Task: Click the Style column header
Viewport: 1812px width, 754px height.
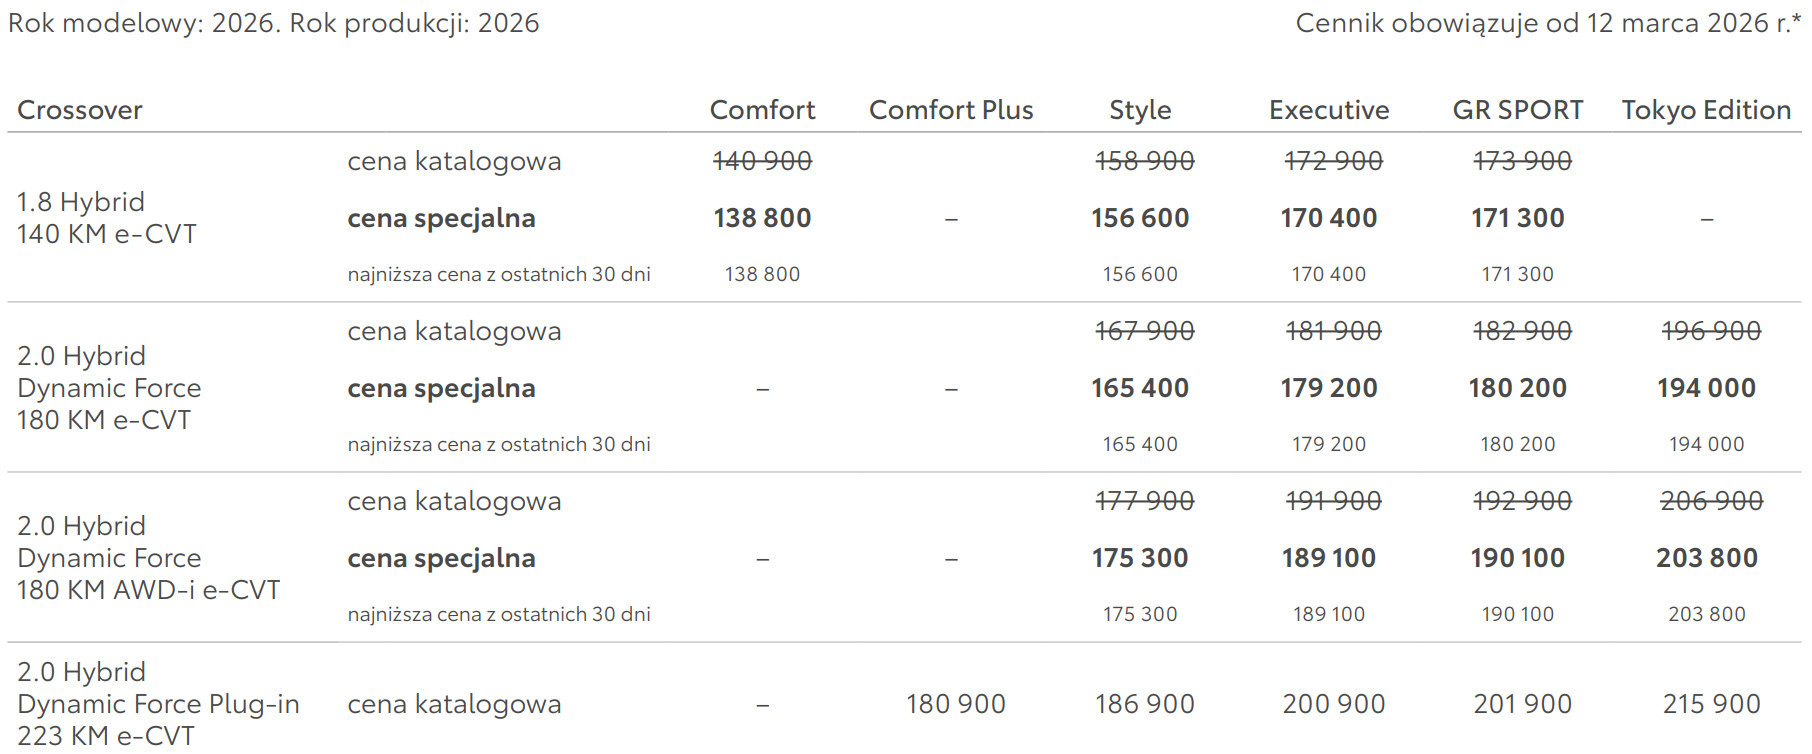Action: coord(1140,110)
